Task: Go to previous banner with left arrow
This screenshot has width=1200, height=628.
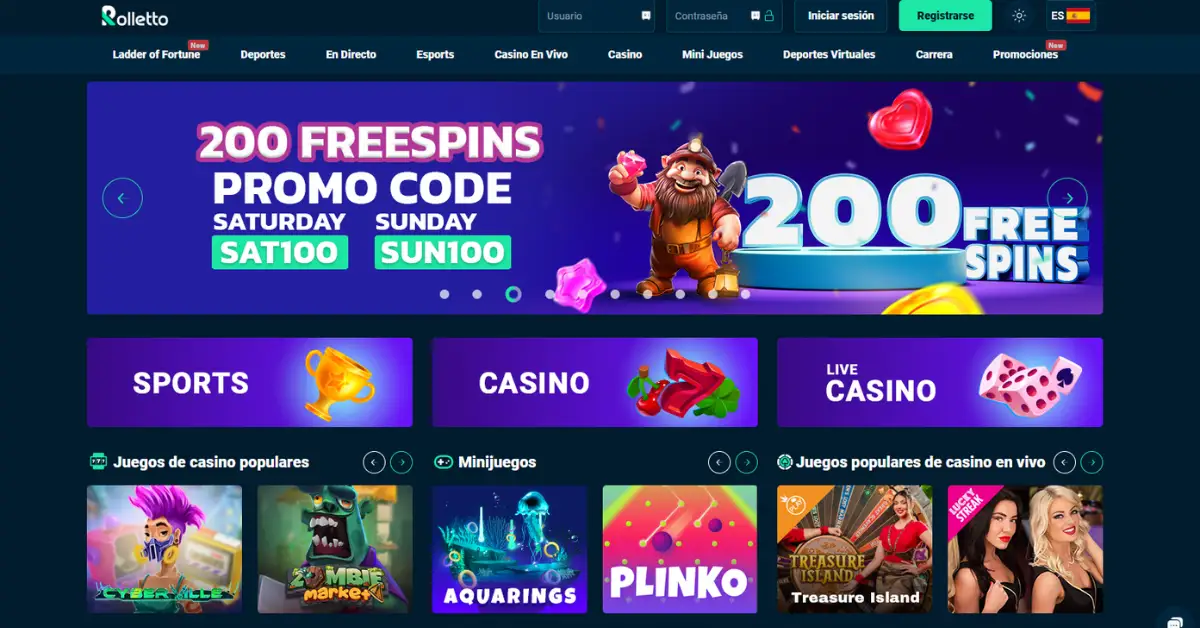Action: tap(122, 198)
